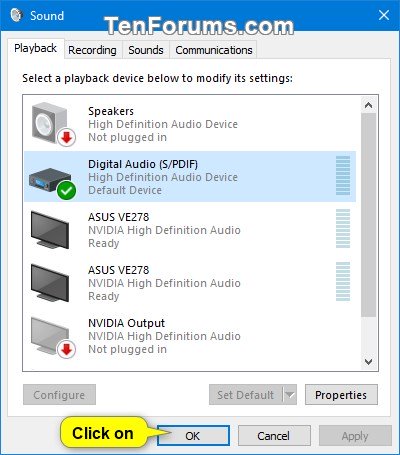Close the Sound dialog window
The height and width of the screenshot is (455, 400).
click(x=384, y=15)
